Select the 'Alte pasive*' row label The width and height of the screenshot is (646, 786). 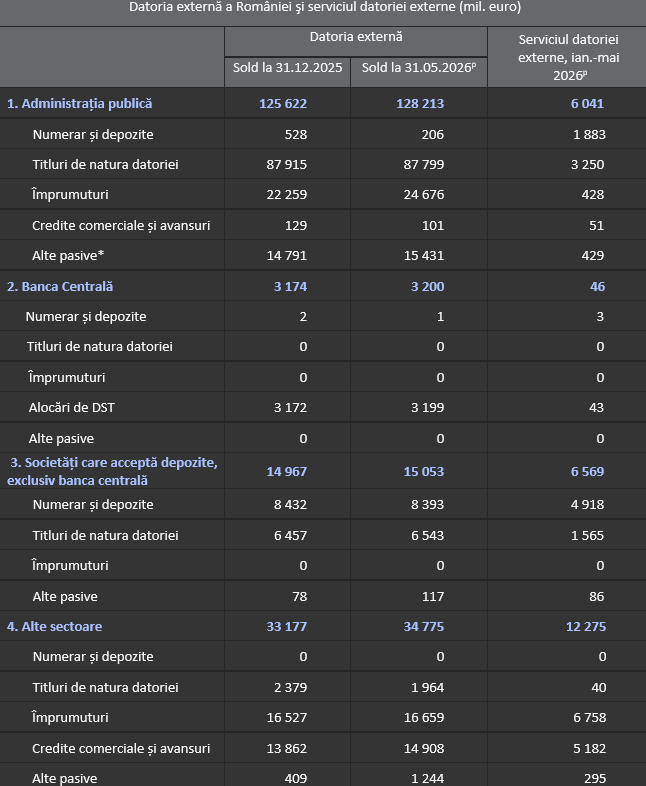pos(68,256)
